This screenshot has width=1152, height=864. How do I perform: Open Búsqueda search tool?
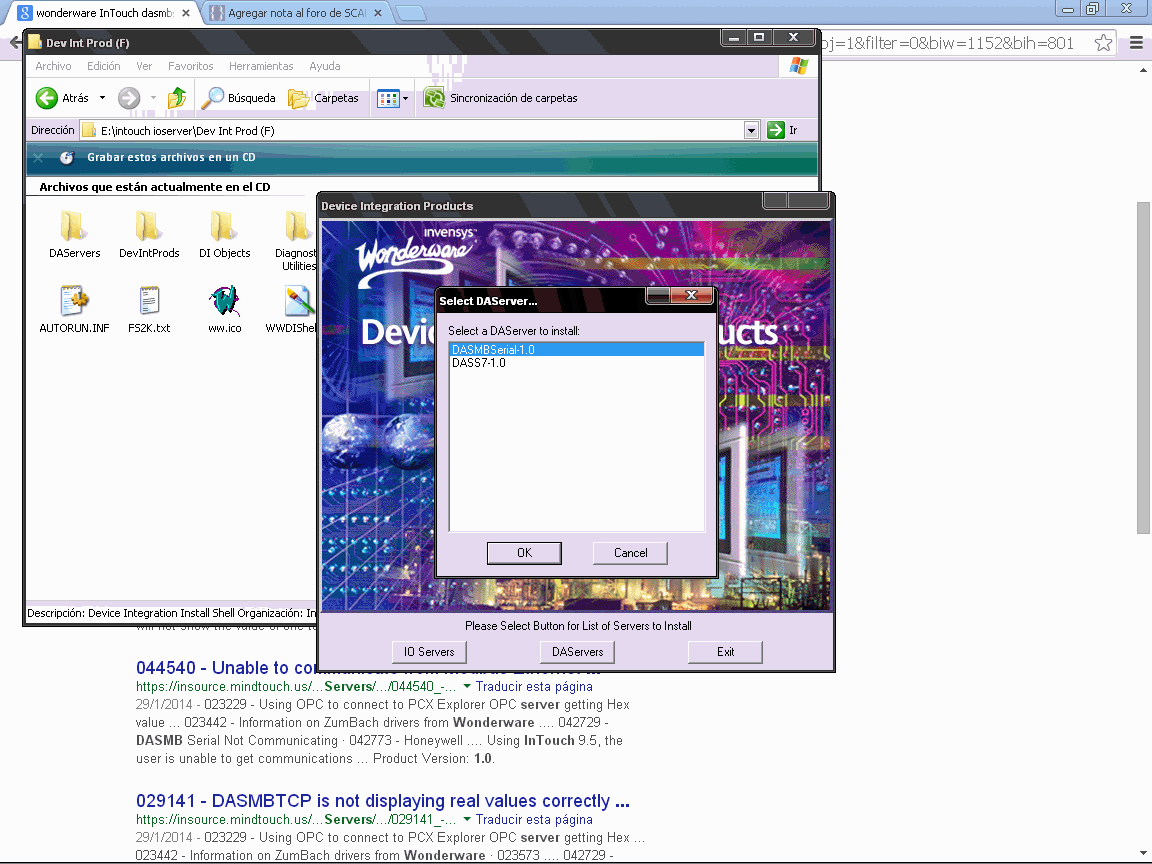[239, 98]
